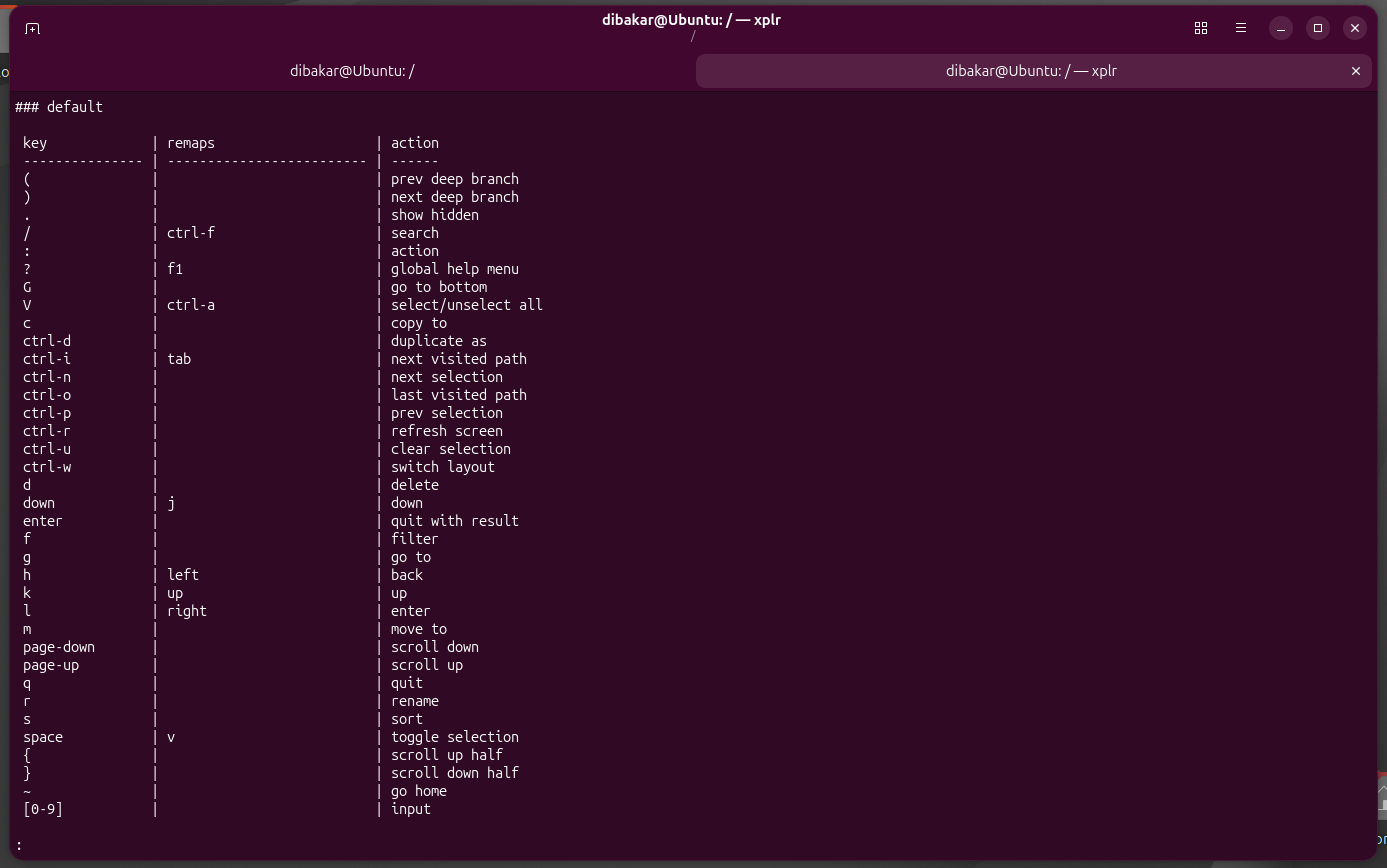Screen dimensions: 1387x868
Task: Click 'toggle selection' action text
Action: point(455,737)
